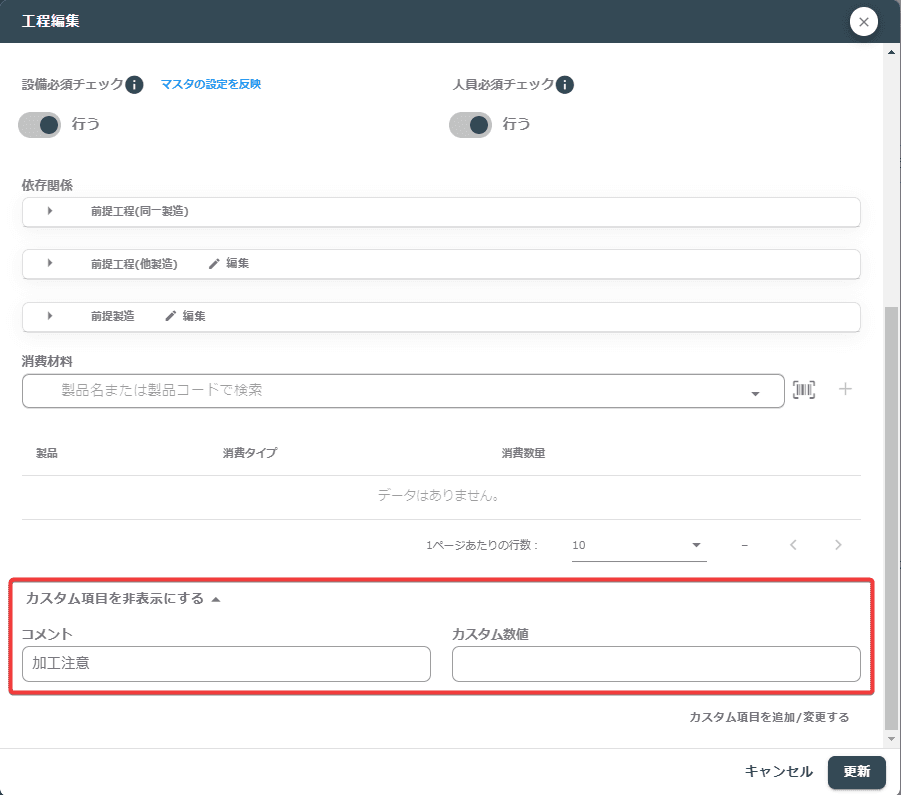Click pencil 編集 for 前提製造
This screenshot has width=901, height=795.
click(x=185, y=316)
